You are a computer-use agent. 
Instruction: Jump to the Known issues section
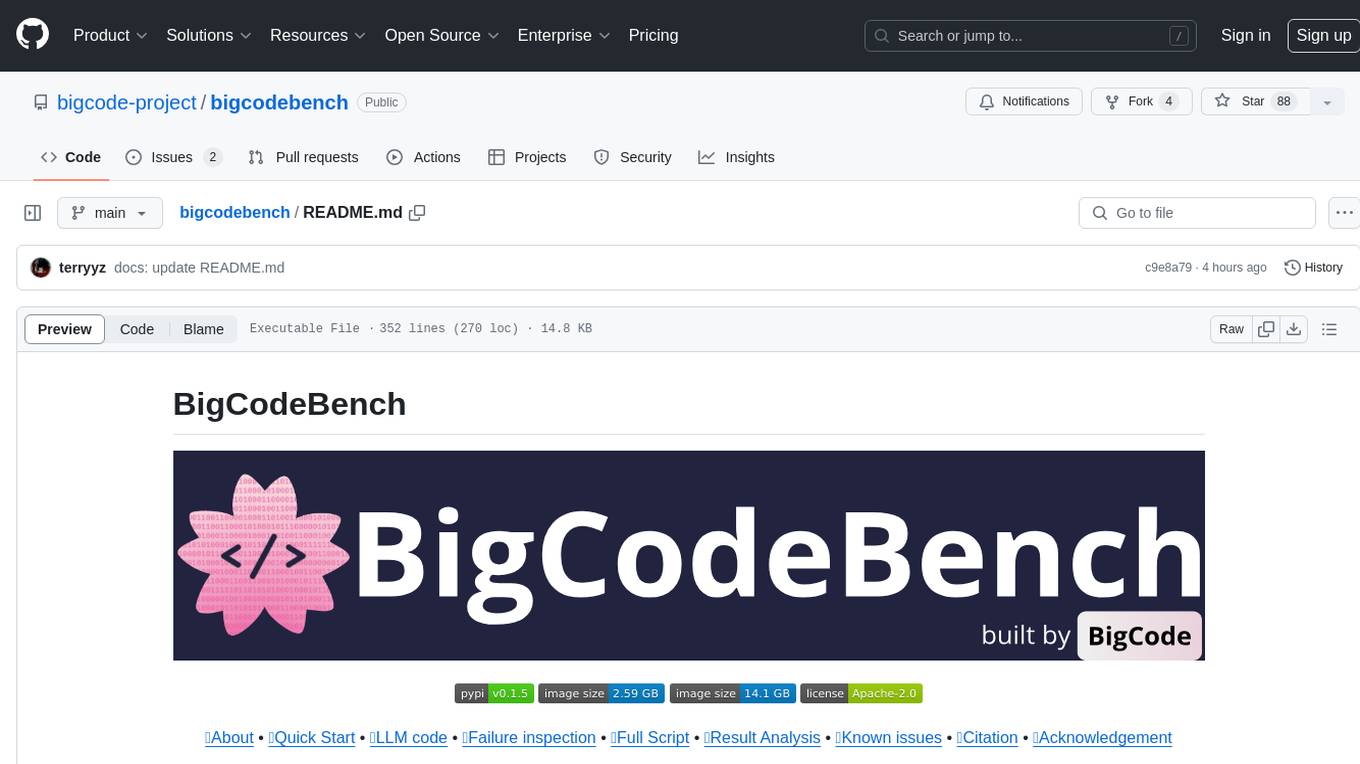(x=888, y=737)
